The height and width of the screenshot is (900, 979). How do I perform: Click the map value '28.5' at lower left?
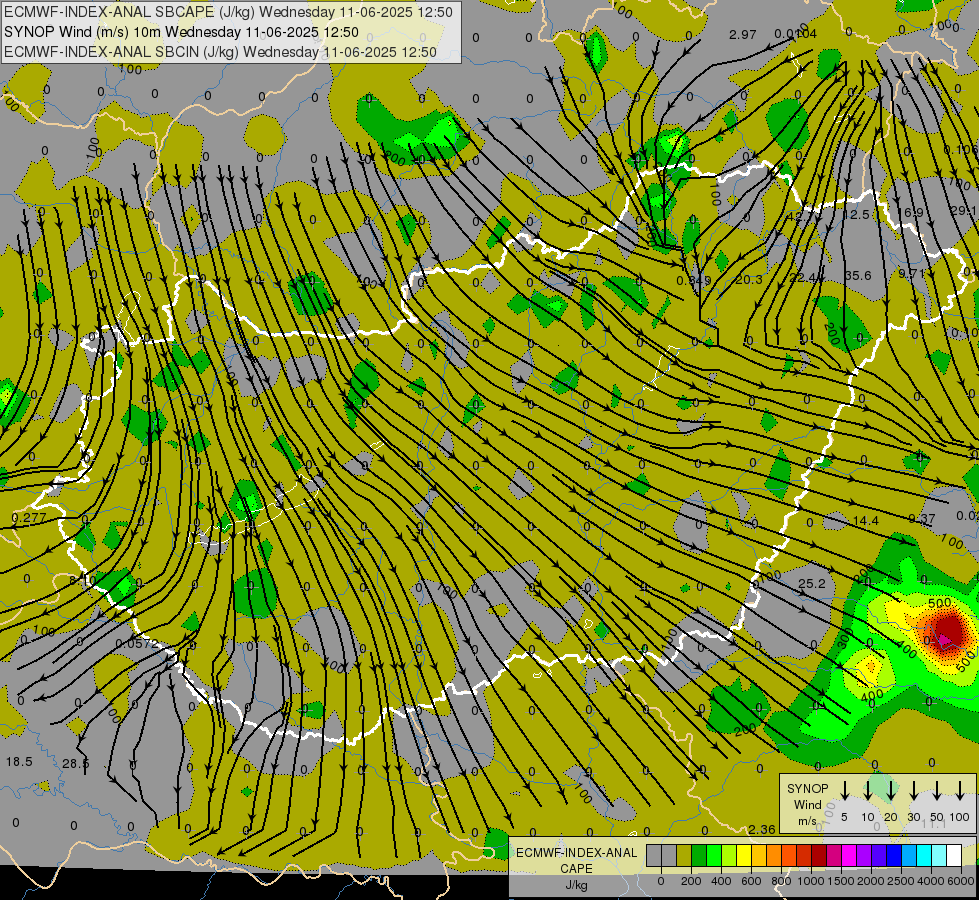coord(76,763)
